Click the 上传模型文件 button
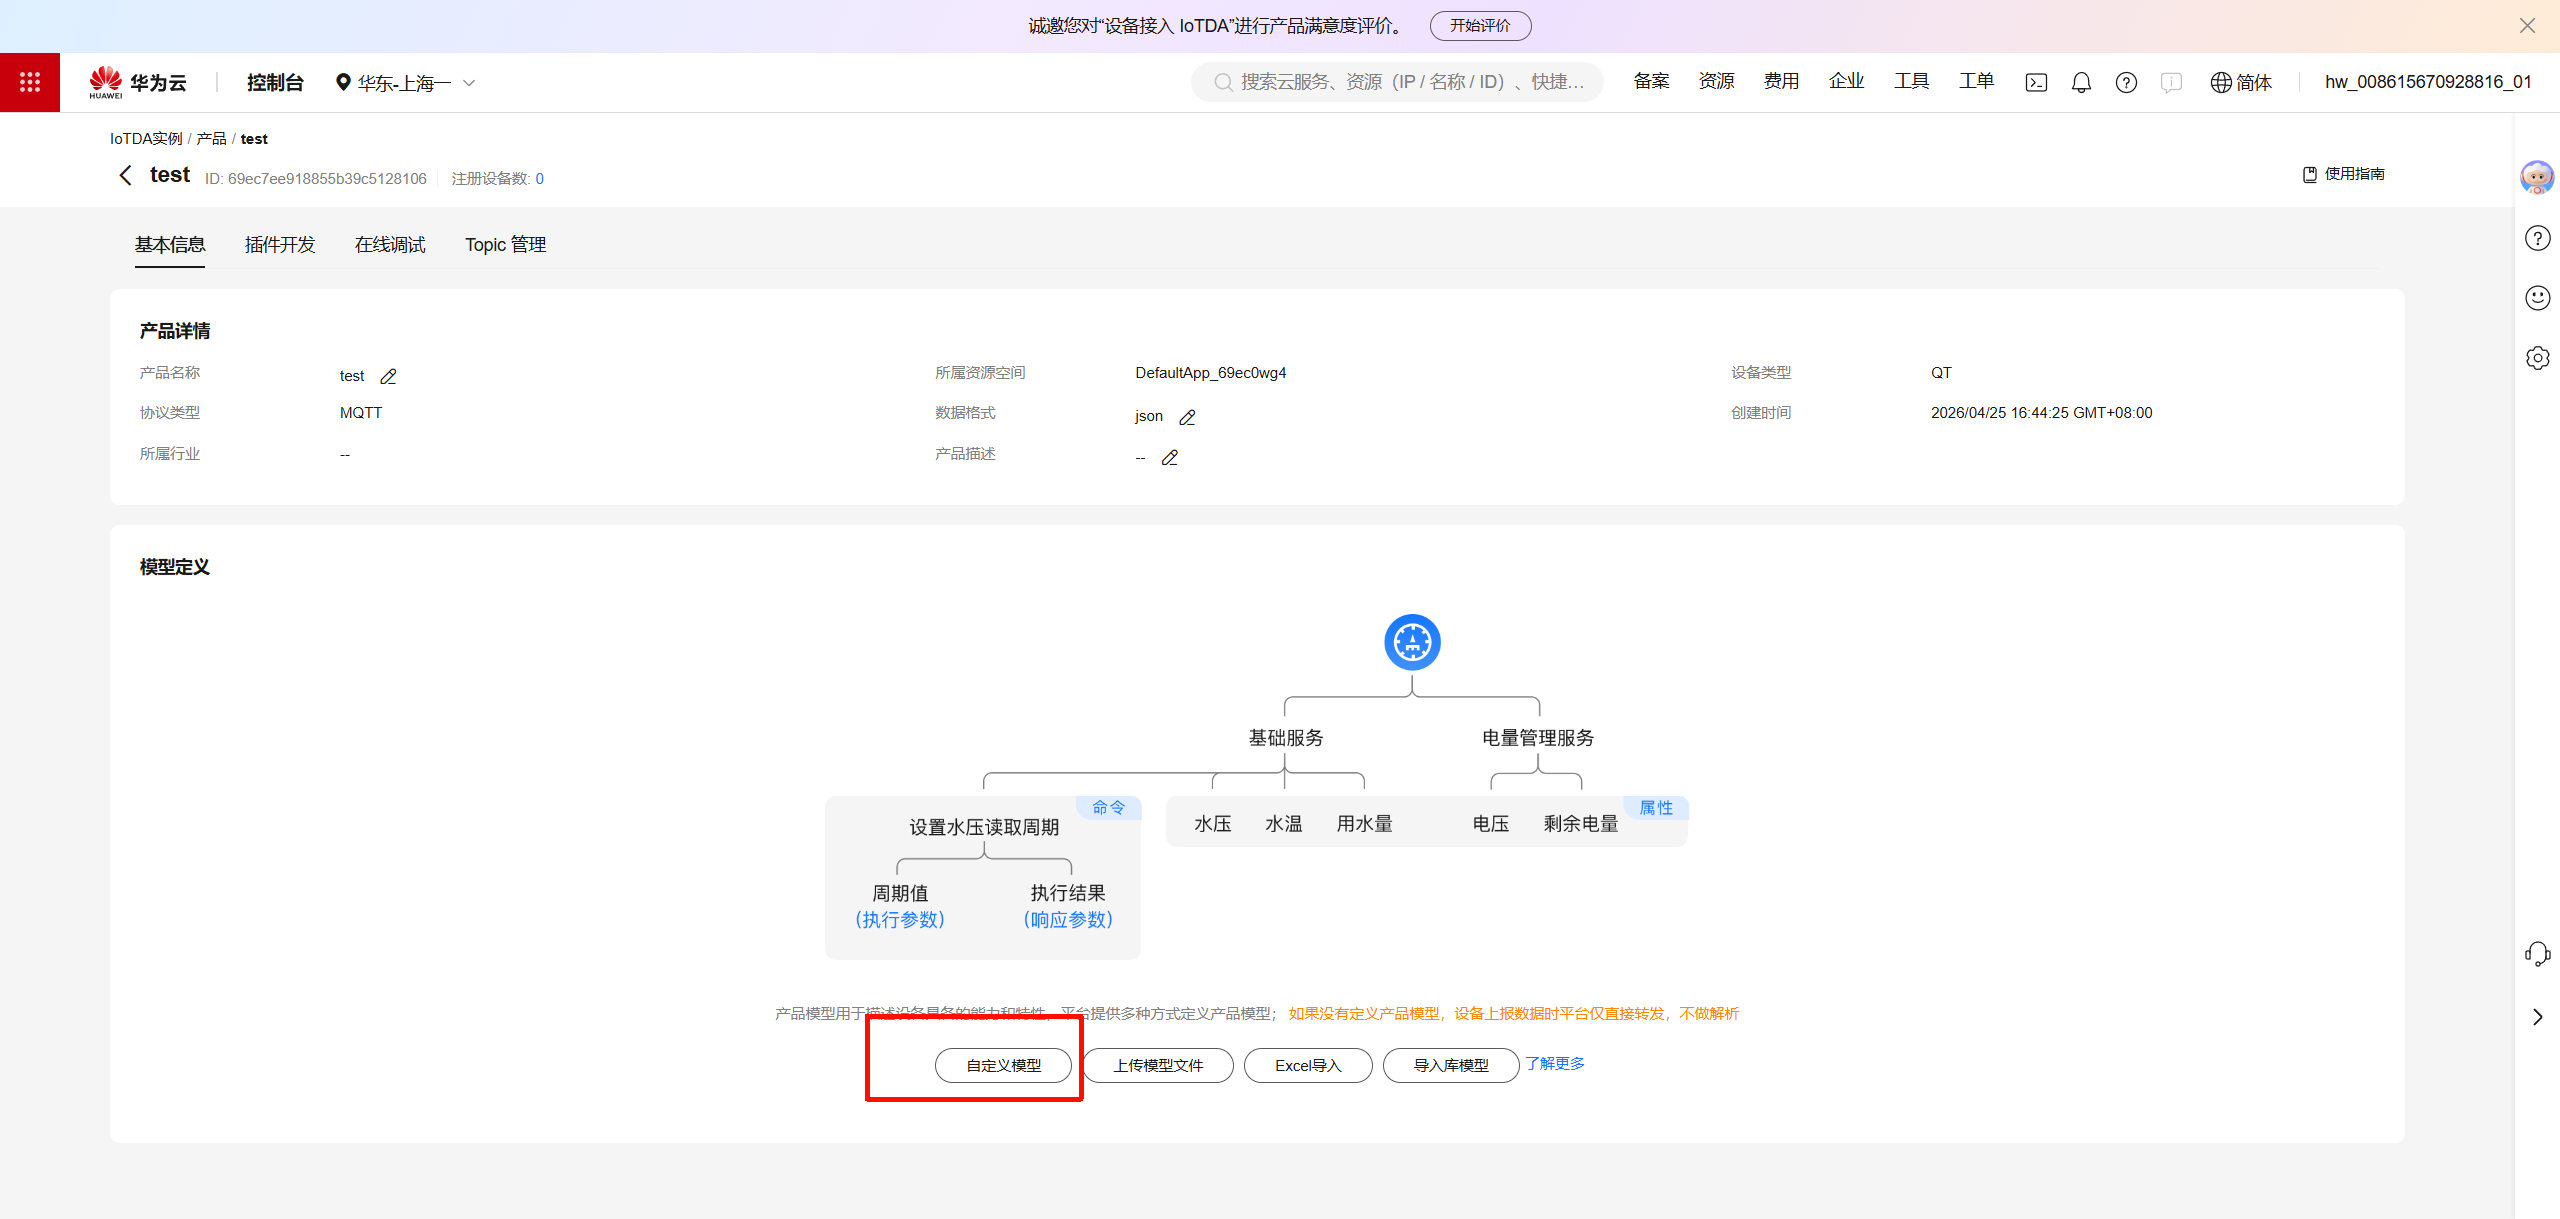The height and width of the screenshot is (1219, 2560). tap(1158, 1065)
